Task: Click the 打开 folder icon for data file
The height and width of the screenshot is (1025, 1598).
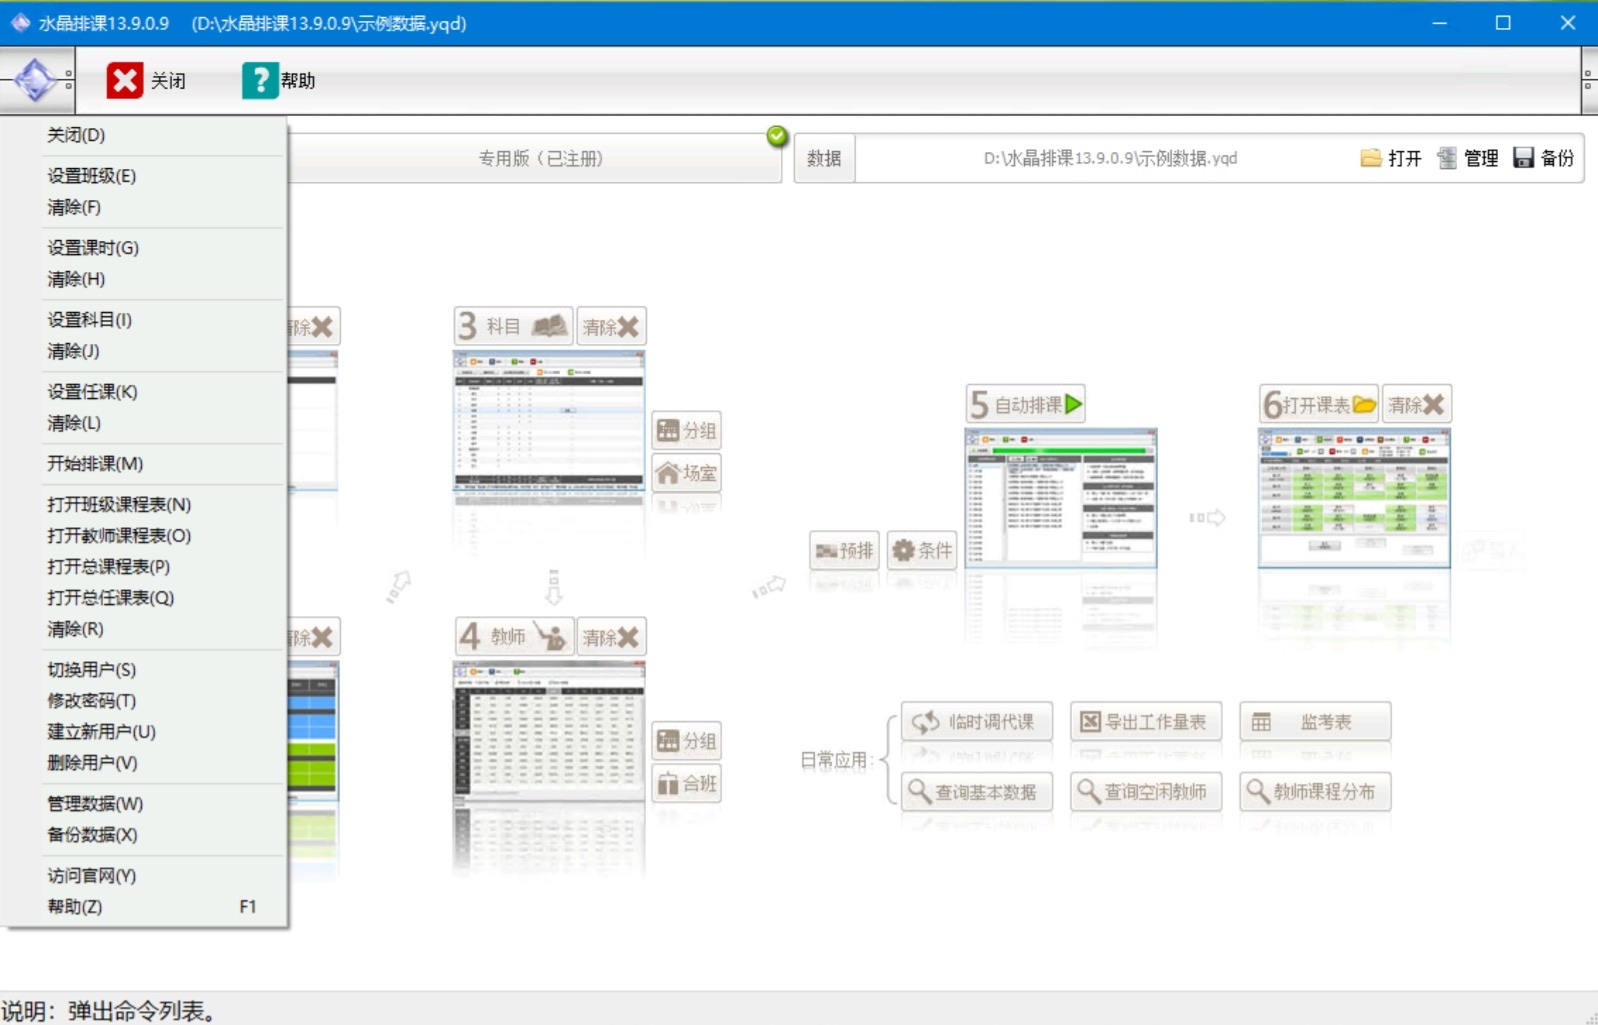Action: click(1371, 158)
